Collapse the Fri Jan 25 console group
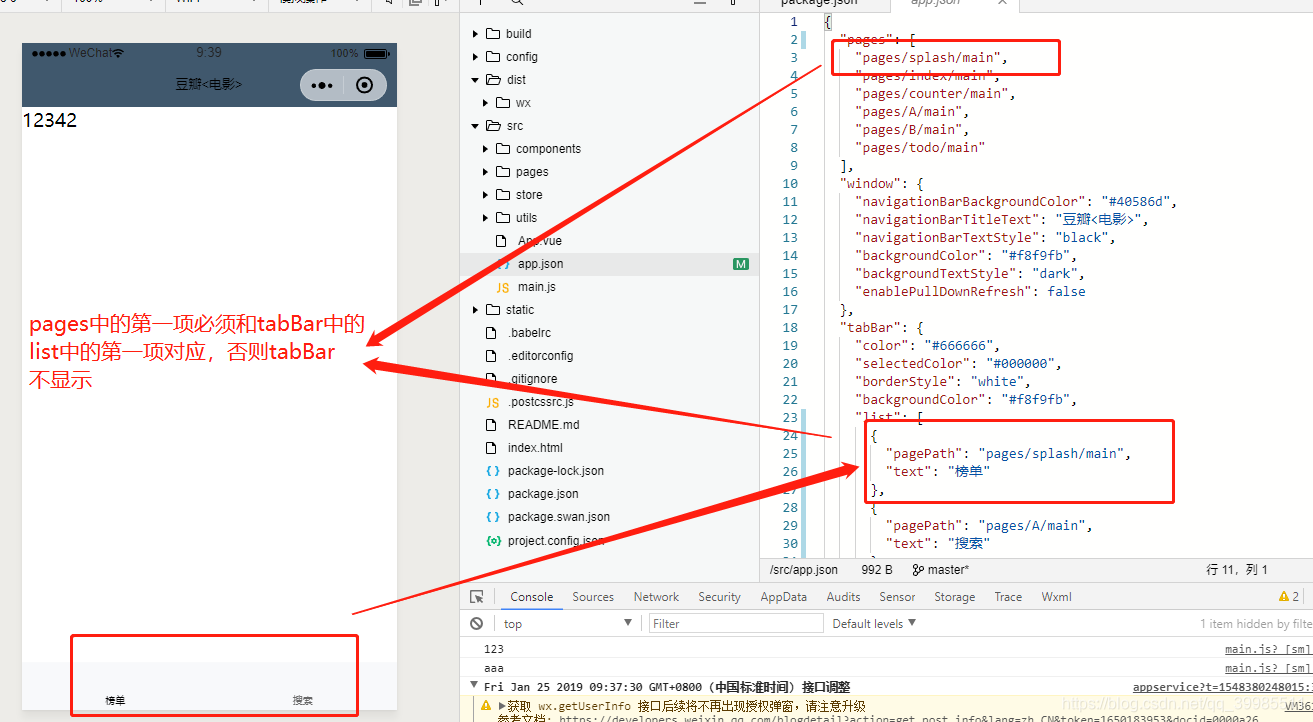 pos(474,686)
